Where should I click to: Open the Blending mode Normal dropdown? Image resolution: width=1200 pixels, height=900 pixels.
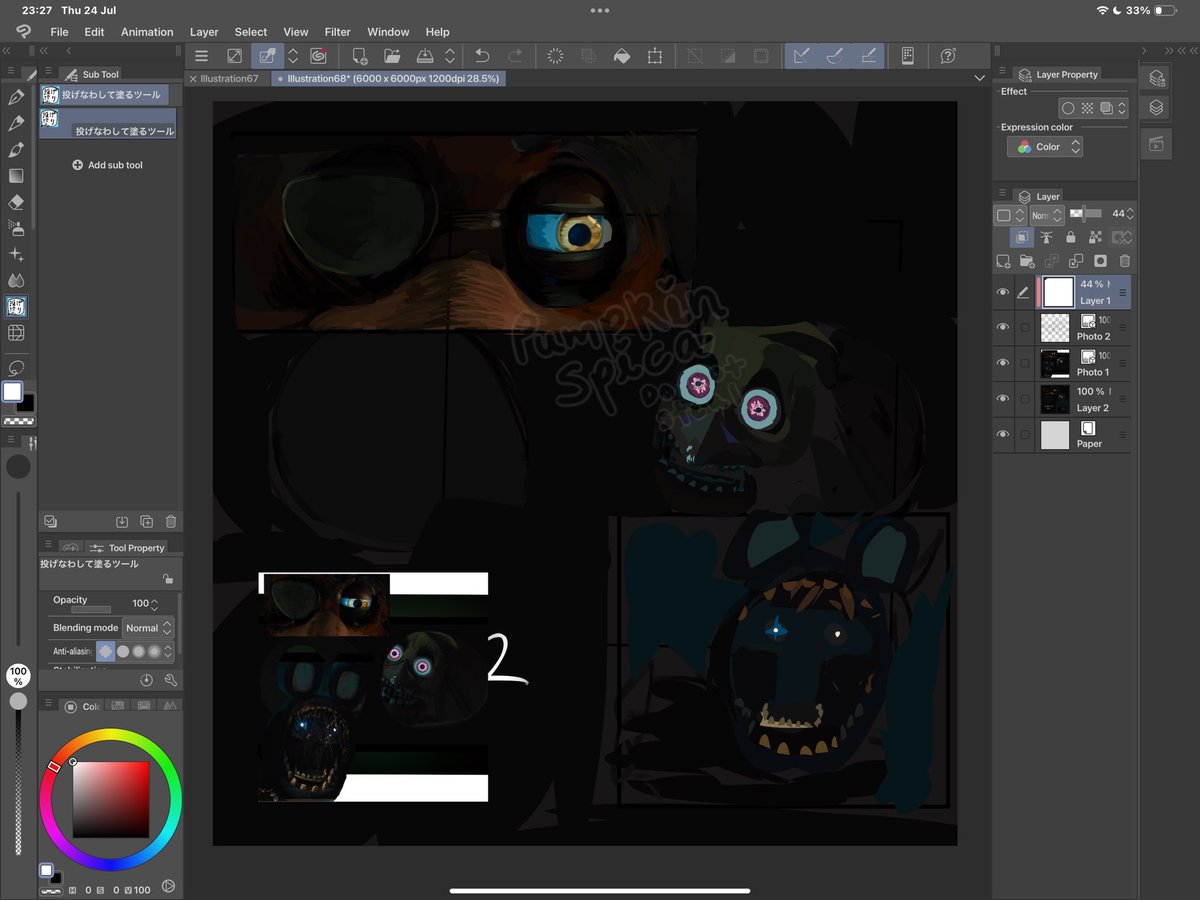pos(148,628)
